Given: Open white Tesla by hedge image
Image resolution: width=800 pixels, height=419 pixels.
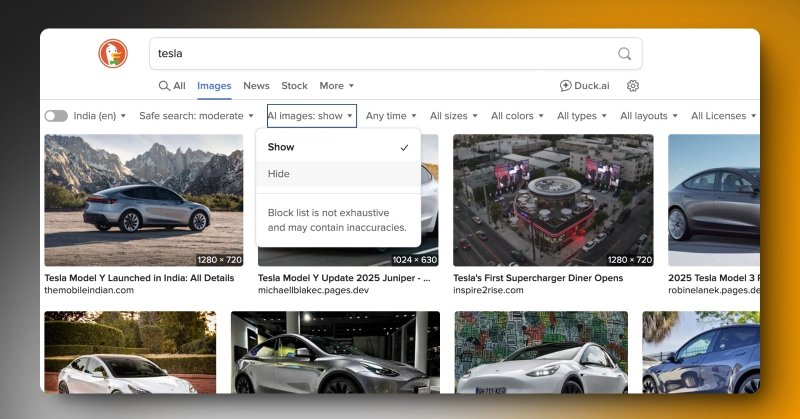Looking at the screenshot, I should (x=130, y=352).
